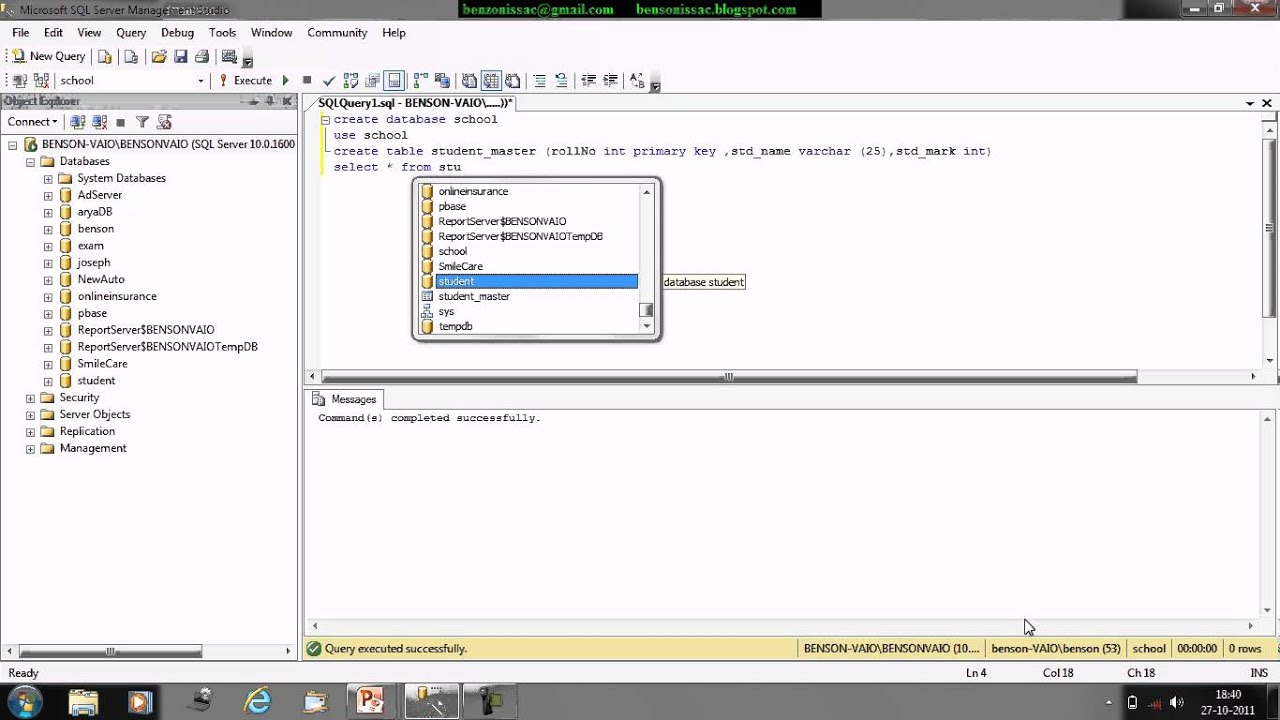Click the Save disk icon
Image resolution: width=1280 pixels, height=720 pixels.
click(x=180, y=57)
